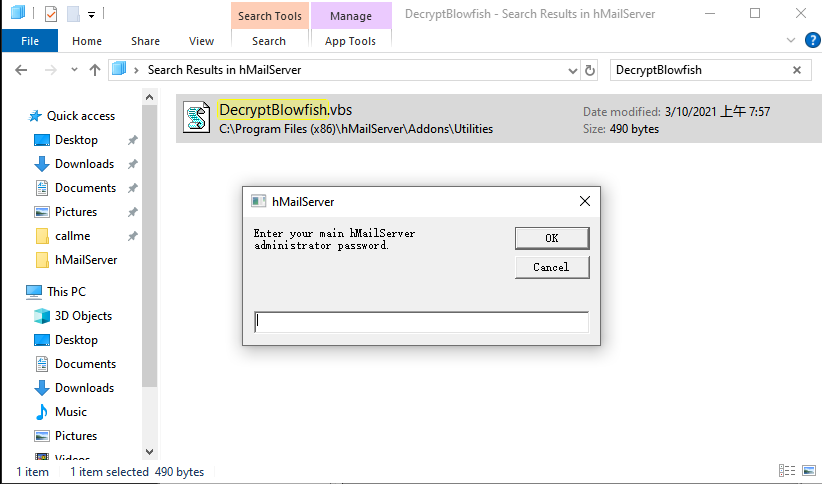The height and width of the screenshot is (484, 822).
Task: Open Desktop under This PC
Action: [x=76, y=340]
